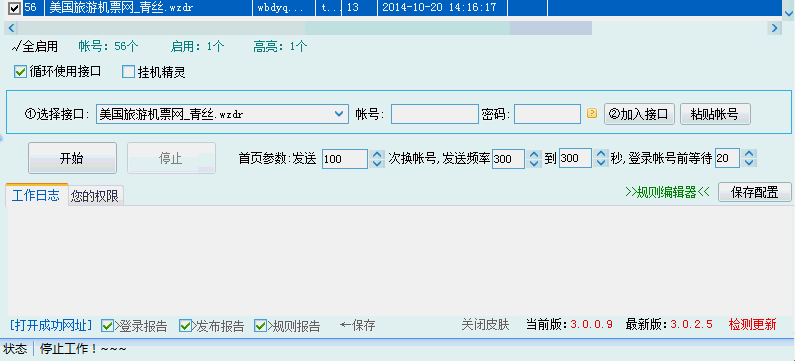
Task: Switch to 工作日志 tab
Action: [36, 195]
